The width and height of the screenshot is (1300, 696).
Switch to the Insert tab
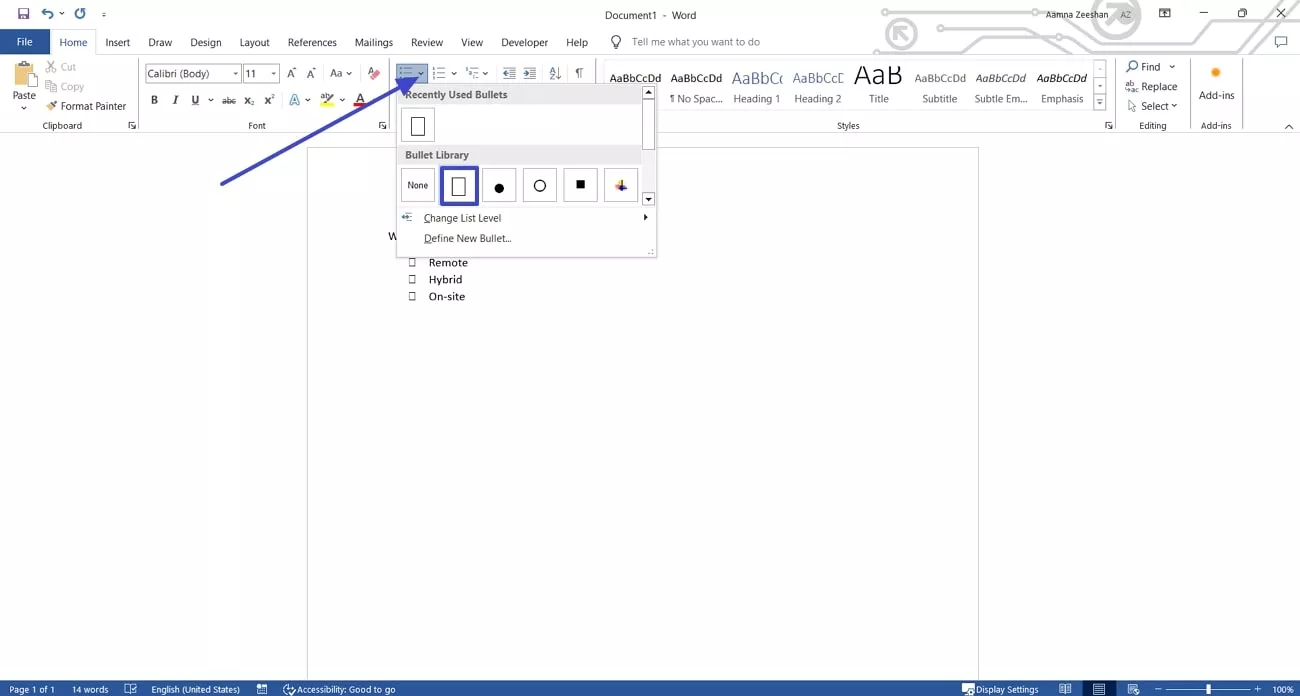click(x=118, y=42)
